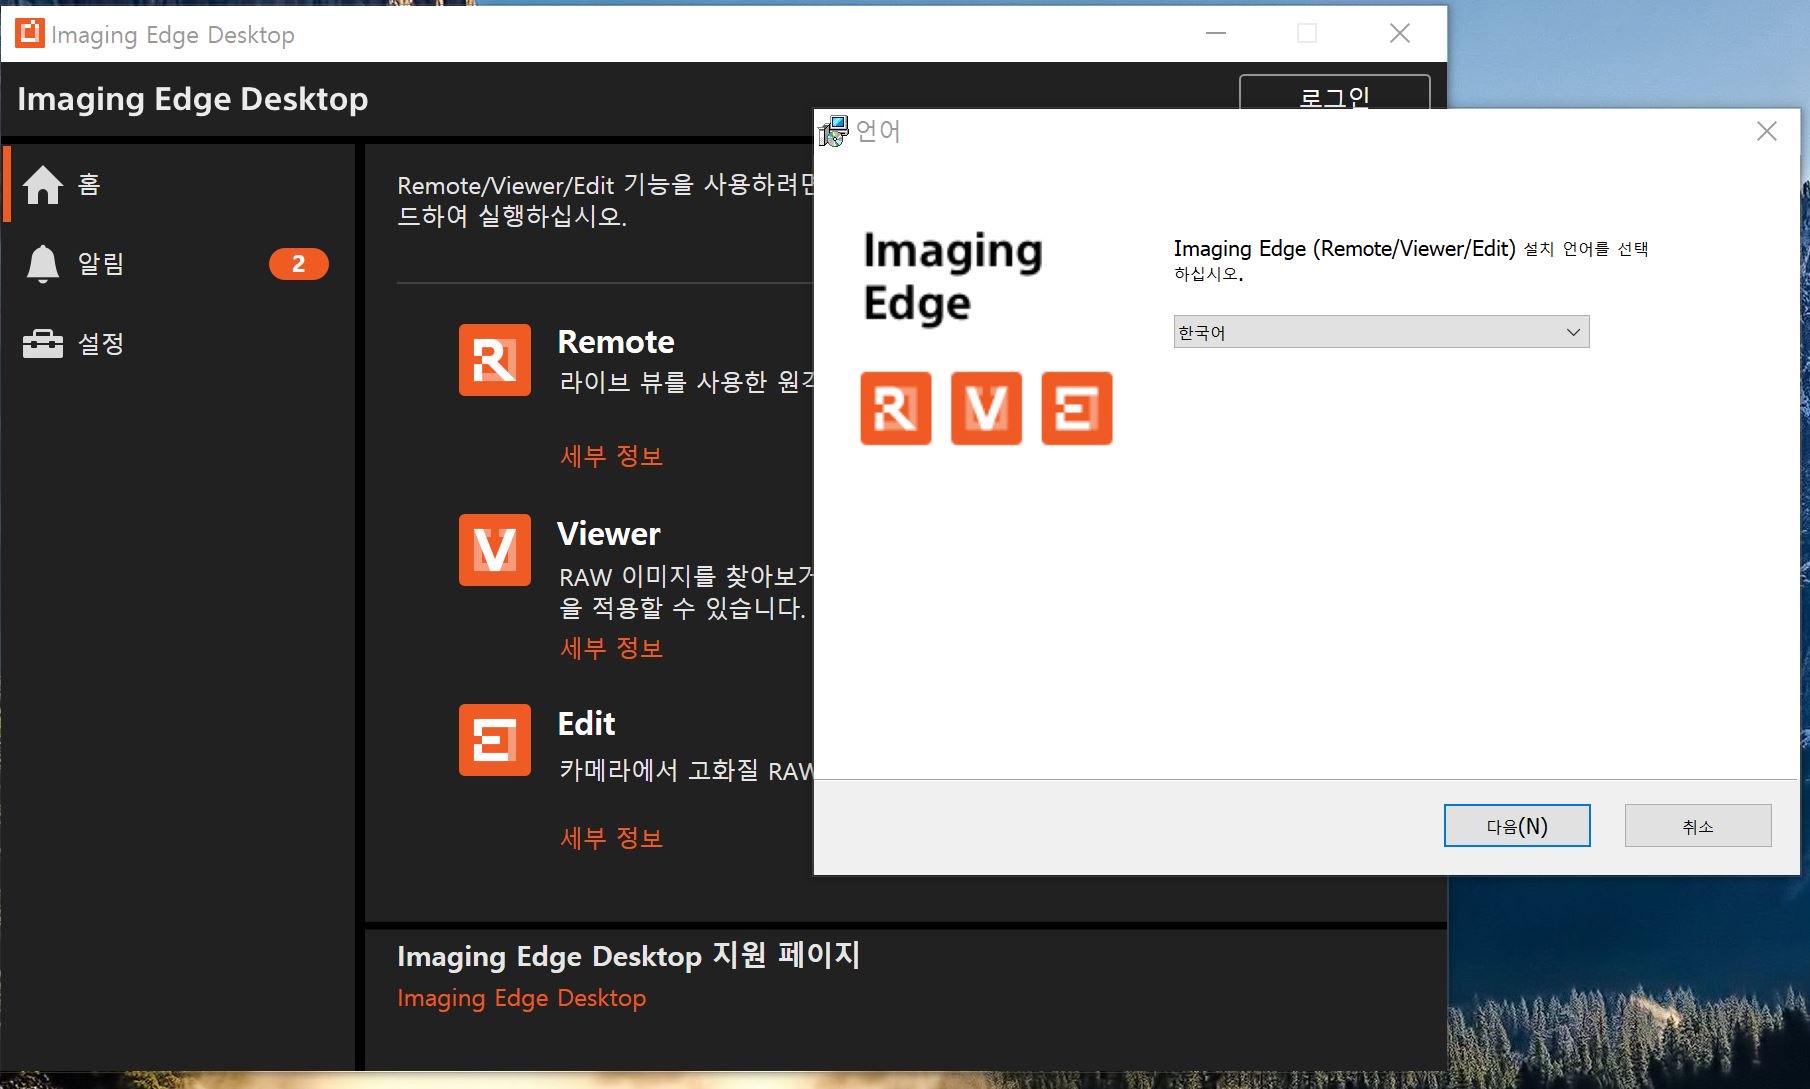Image resolution: width=1810 pixels, height=1089 pixels.
Task: Click the Edit heading text
Action: 586,724
